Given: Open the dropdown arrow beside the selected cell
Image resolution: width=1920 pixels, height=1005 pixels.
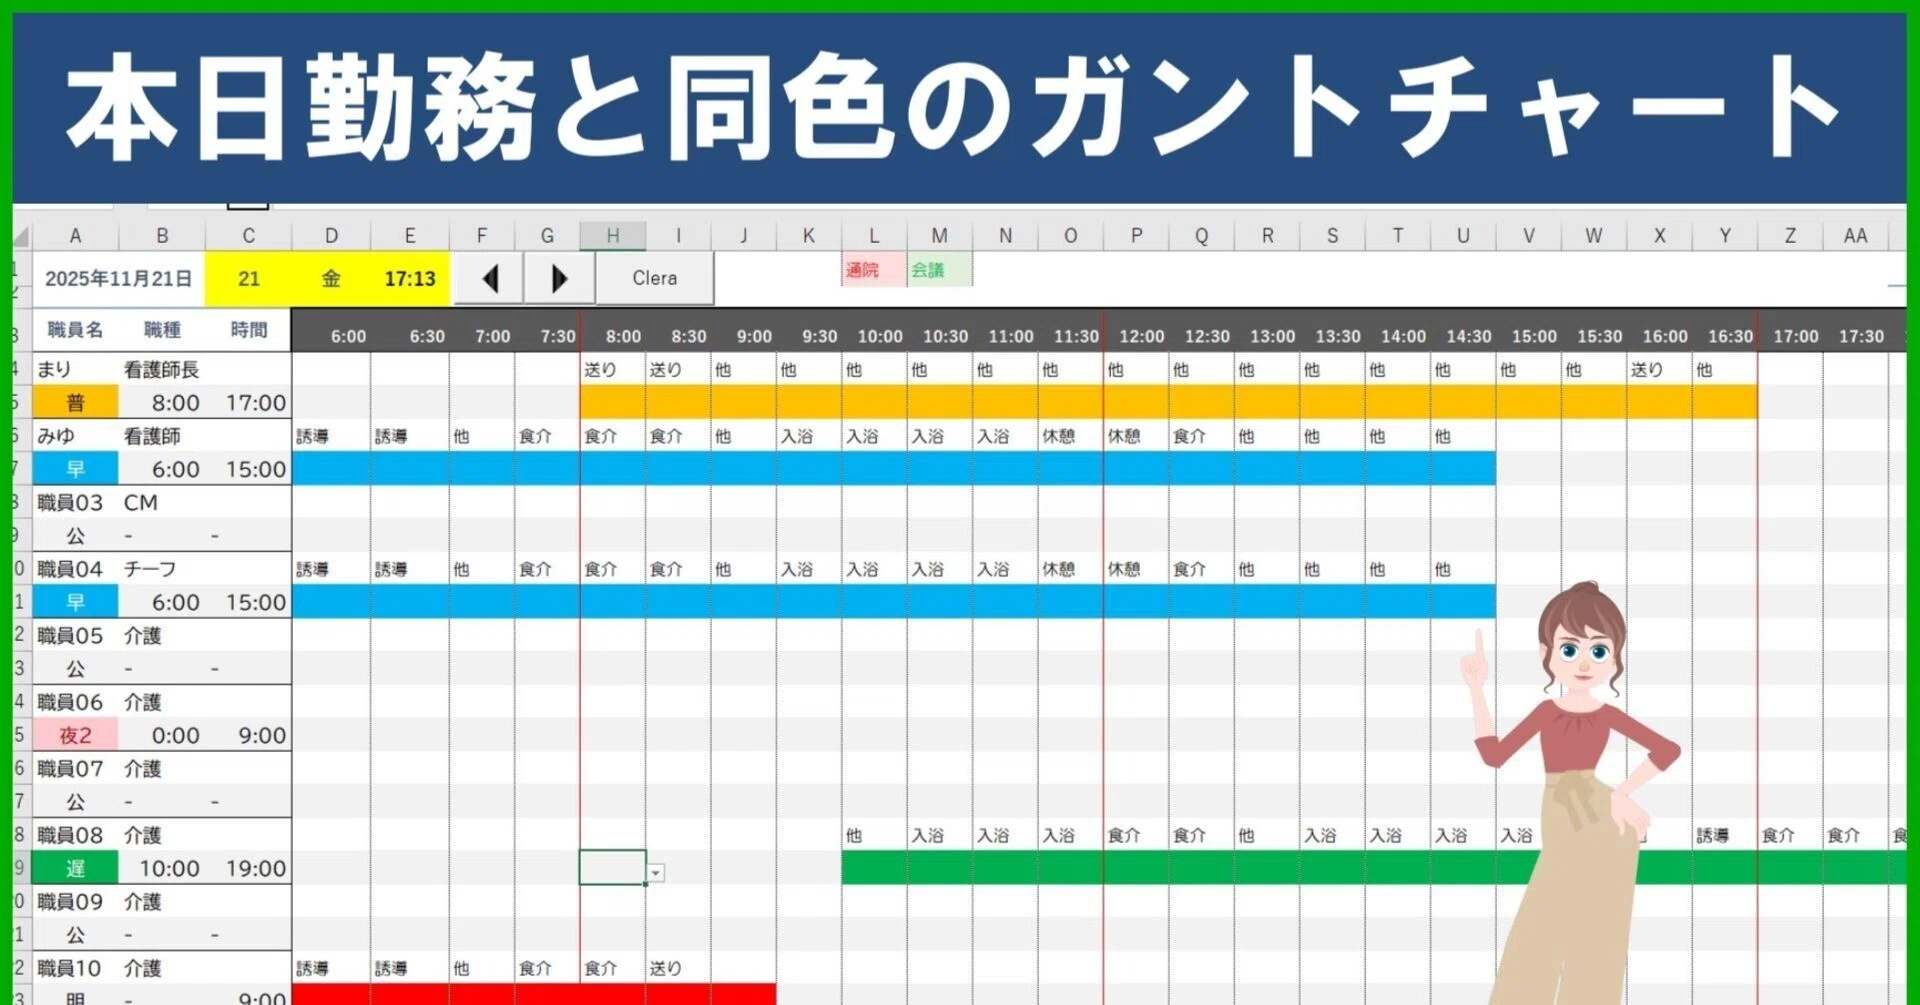Looking at the screenshot, I should [x=656, y=873].
